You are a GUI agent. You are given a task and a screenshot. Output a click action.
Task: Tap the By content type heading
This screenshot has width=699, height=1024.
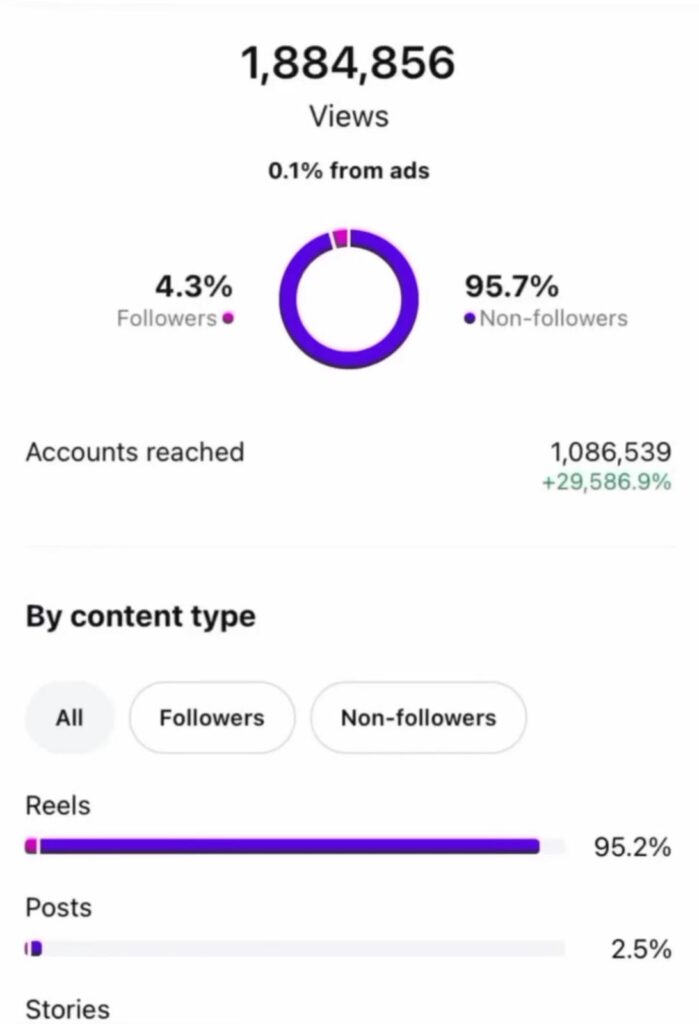coord(140,616)
